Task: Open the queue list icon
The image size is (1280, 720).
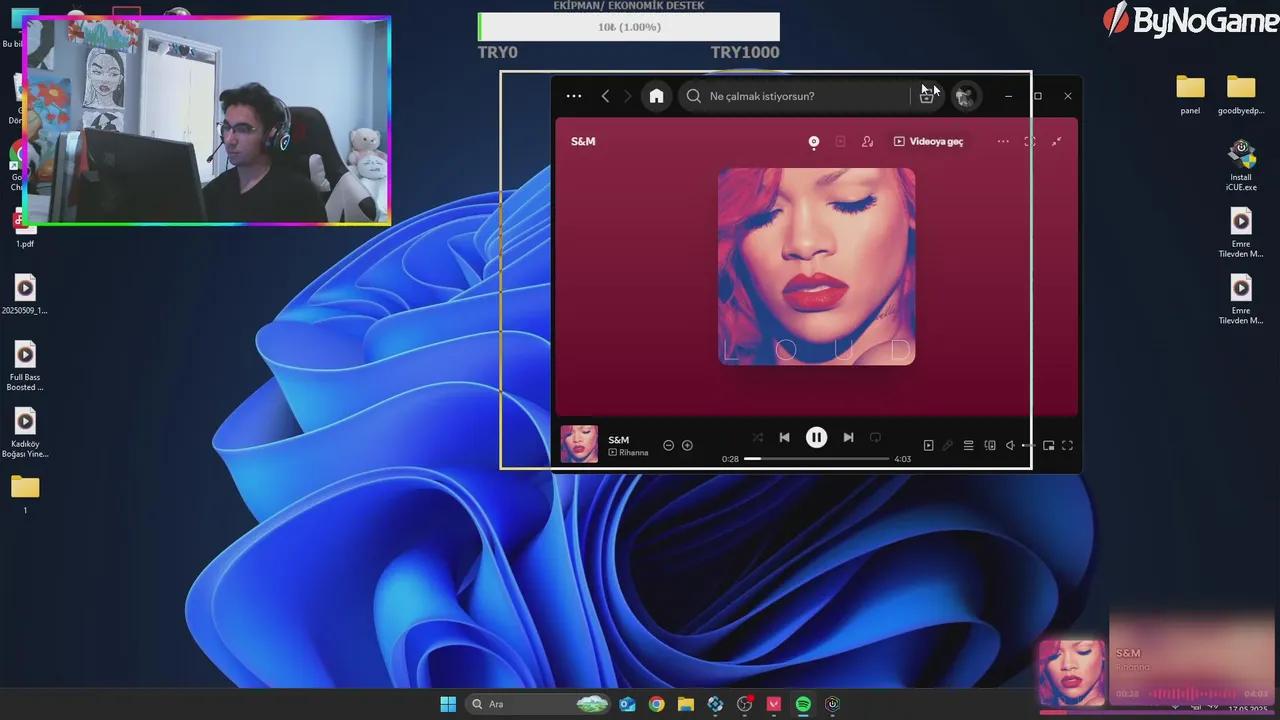Action: [x=968, y=445]
